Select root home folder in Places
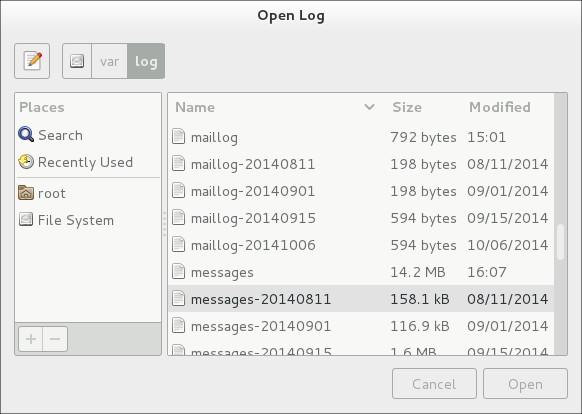582x414 pixels. (88, 193)
